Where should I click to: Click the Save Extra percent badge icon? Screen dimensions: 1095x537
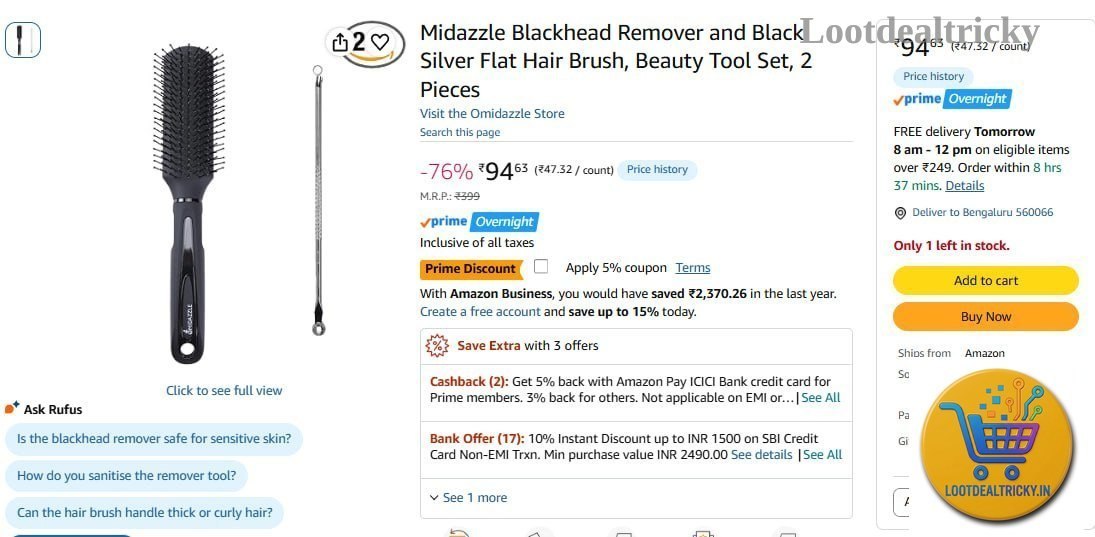point(437,346)
